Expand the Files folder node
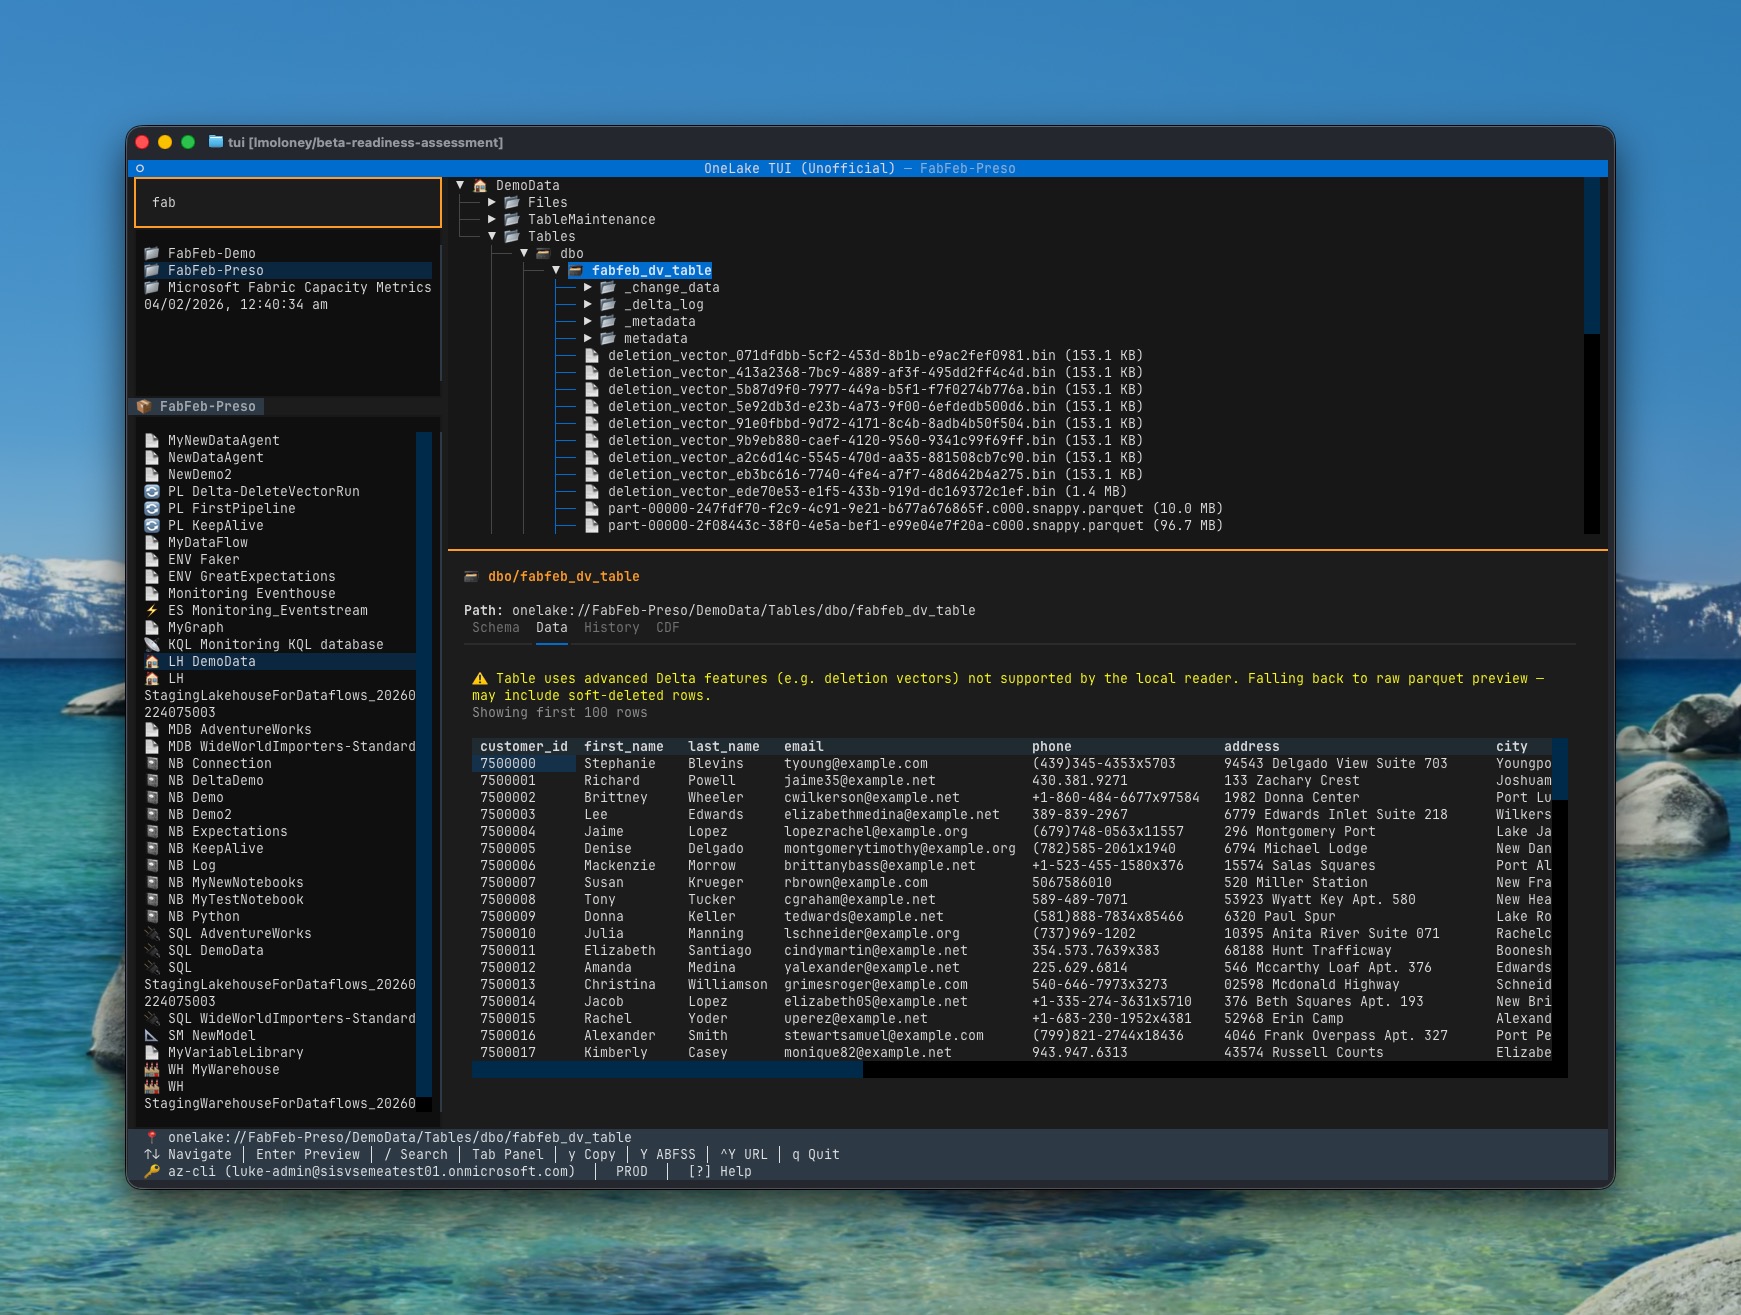1741x1315 pixels. point(492,203)
